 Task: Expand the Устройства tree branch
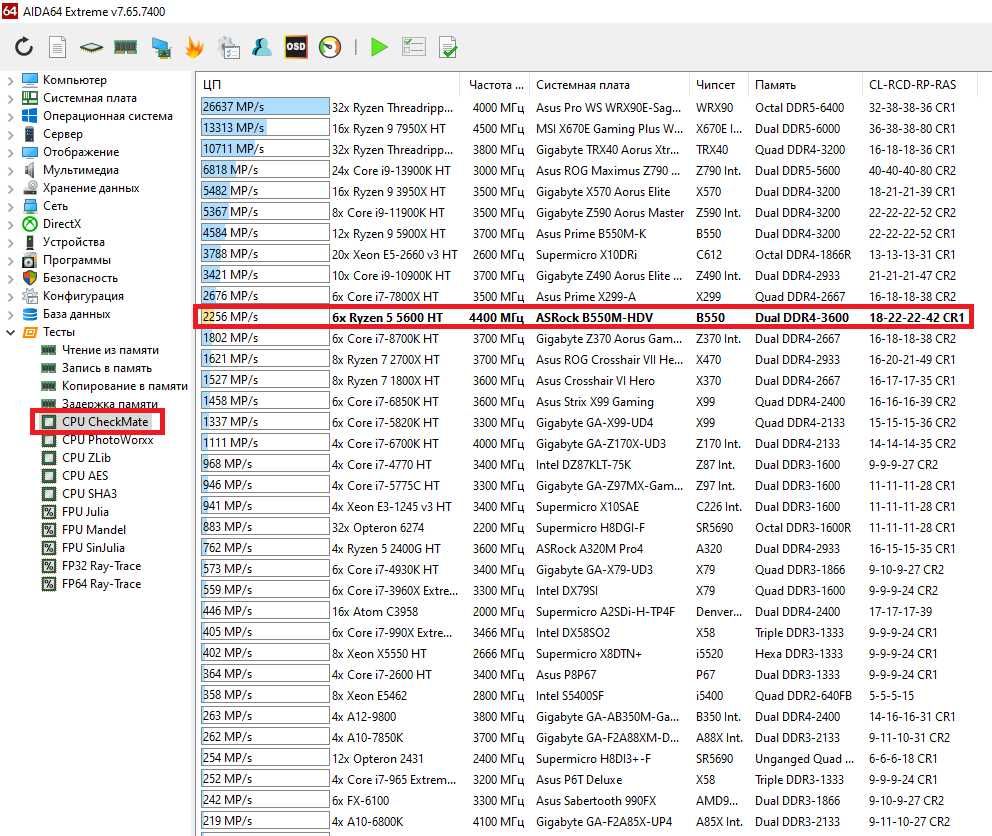pos(10,242)
